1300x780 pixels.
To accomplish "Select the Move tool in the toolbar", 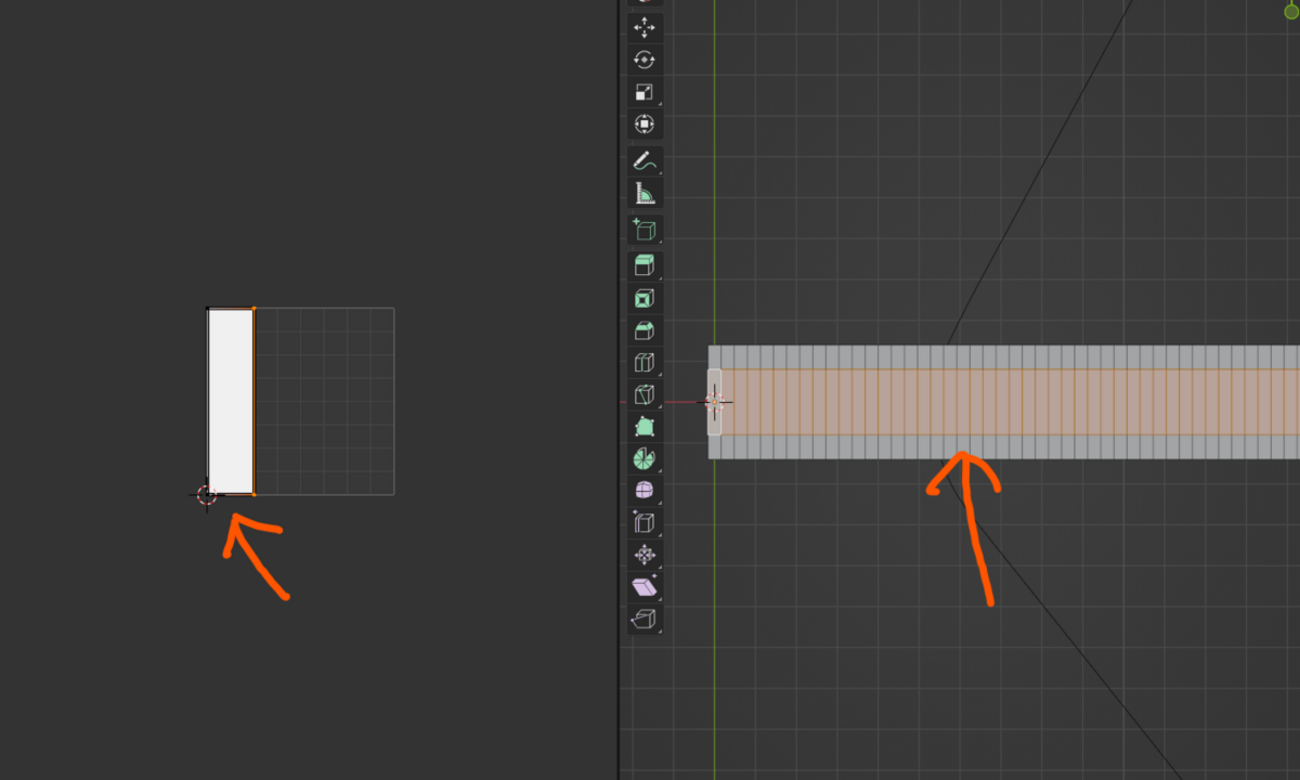I will tap(645, 27).
